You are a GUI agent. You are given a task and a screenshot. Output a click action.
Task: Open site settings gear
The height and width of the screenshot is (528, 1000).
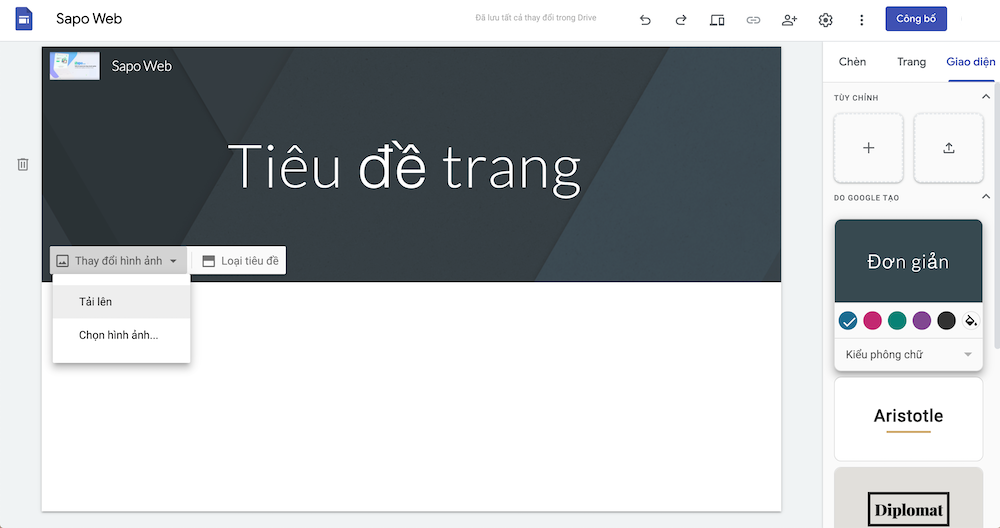pos(825,20)
